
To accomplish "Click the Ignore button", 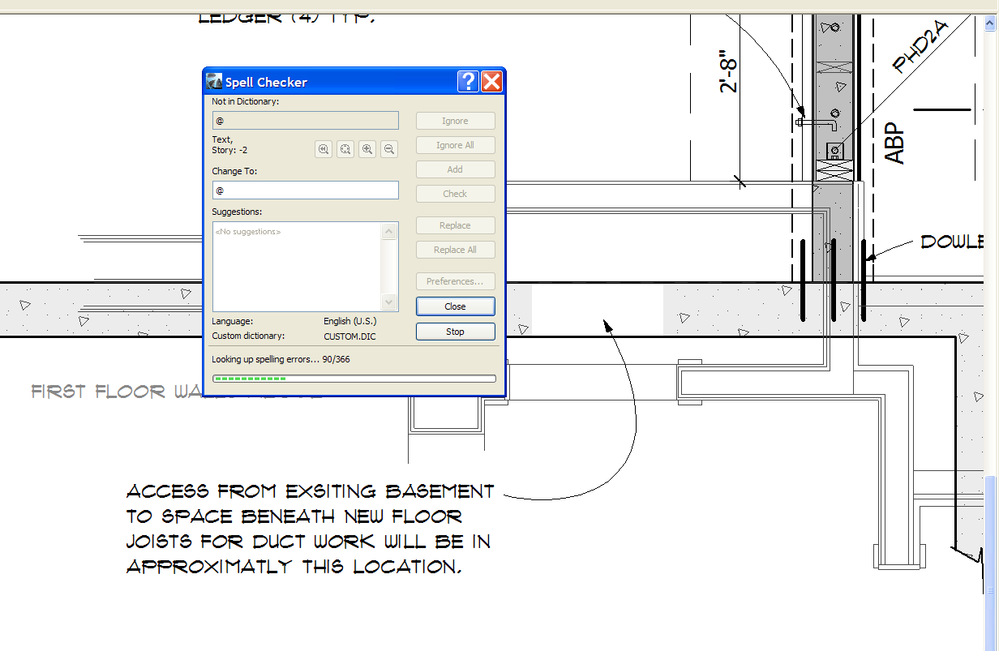I will (455, 121).
